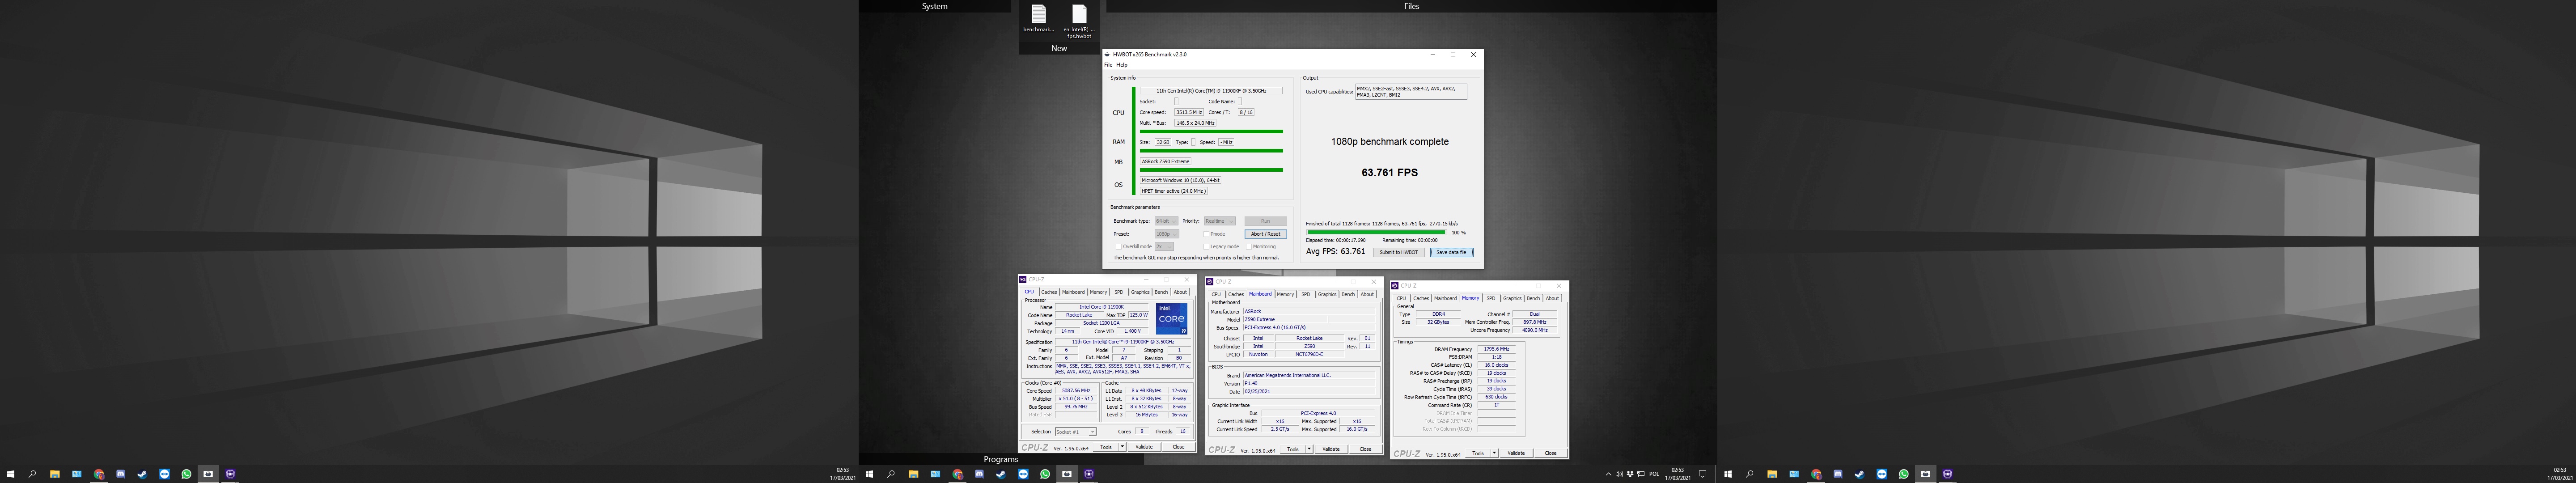The image size is (2576, 483).
Task: Click the title bar icon of CPU-Z Mainboard window
Action: (1210, 282)
